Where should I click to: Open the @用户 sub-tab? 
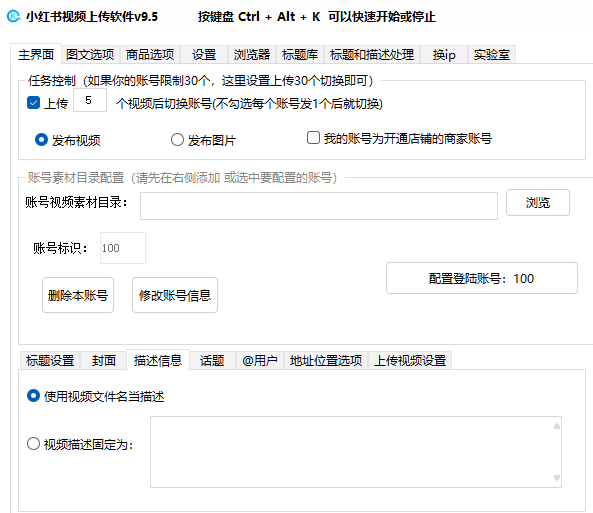coord(260,361)
